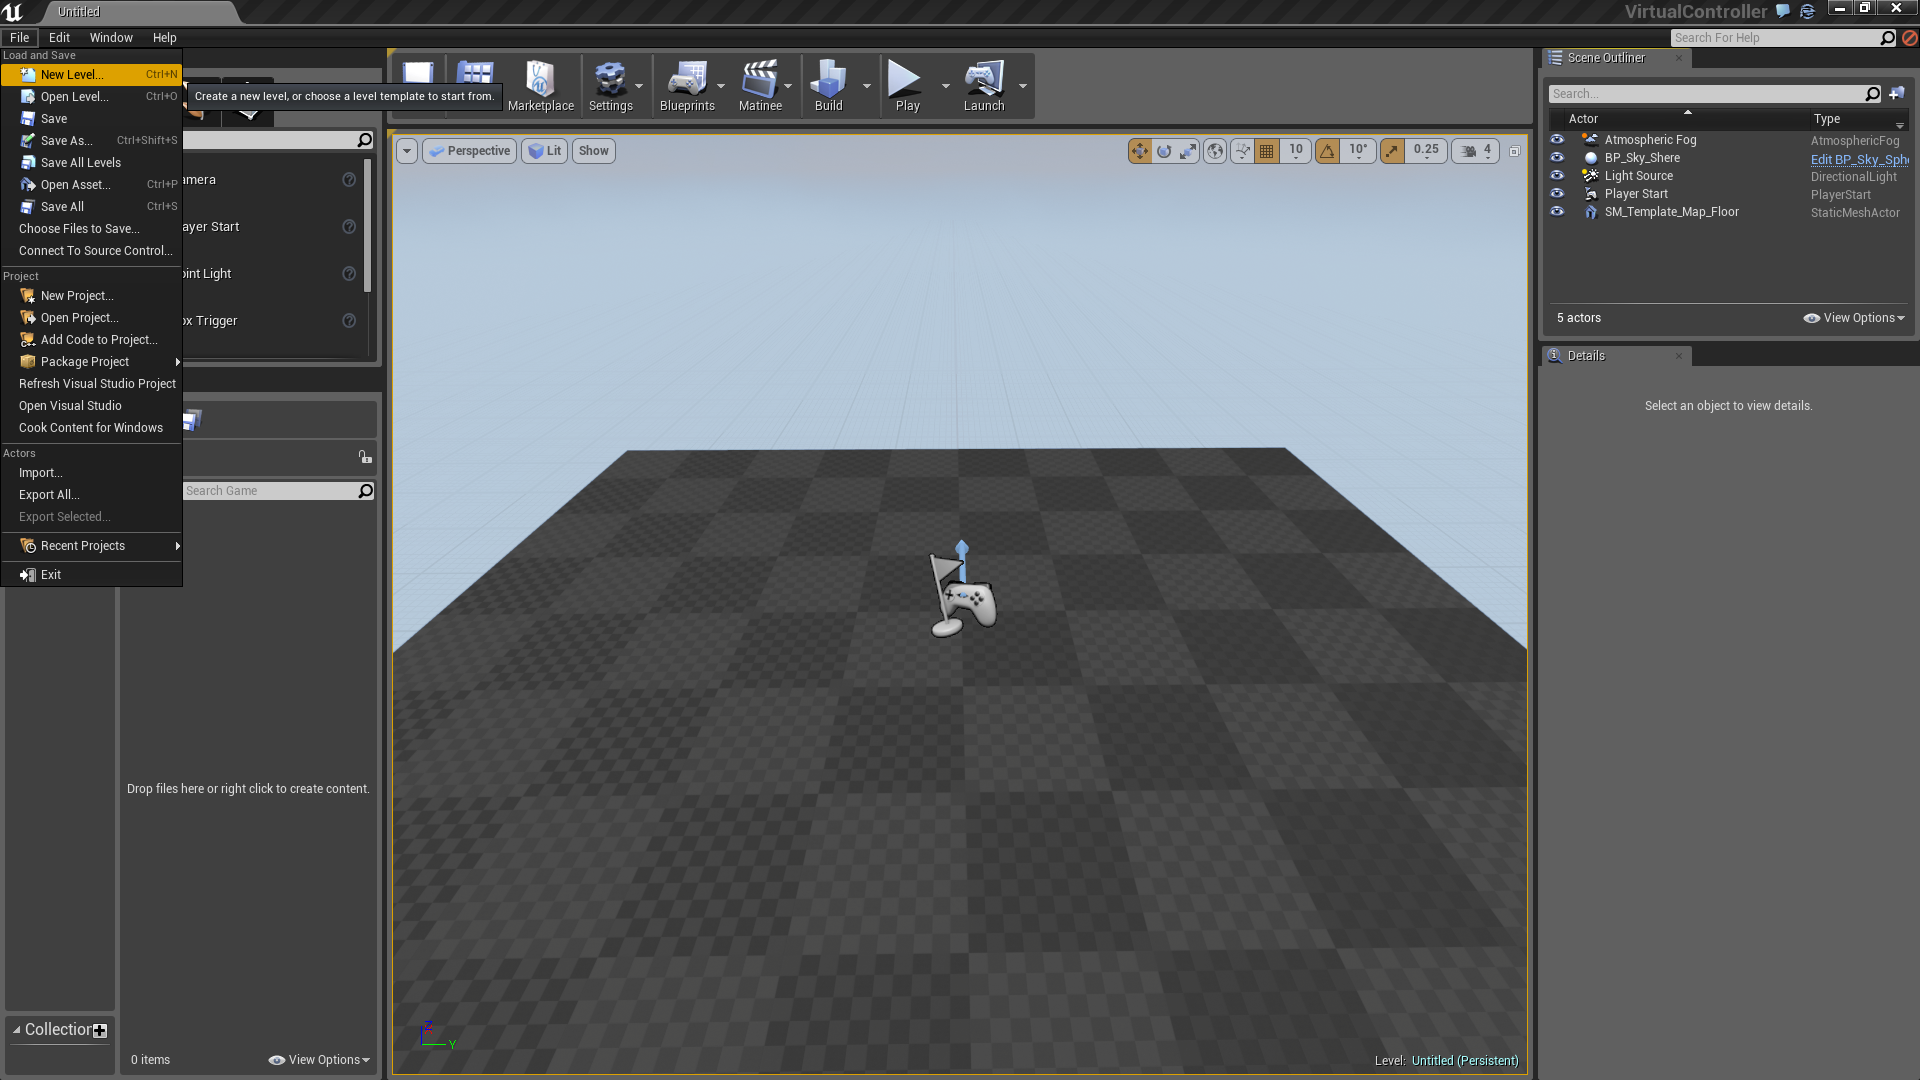This screenshot has width=1920, height=1080.
Task: Open the grid snap size dropdown
Action: [x=1296, y=151]
